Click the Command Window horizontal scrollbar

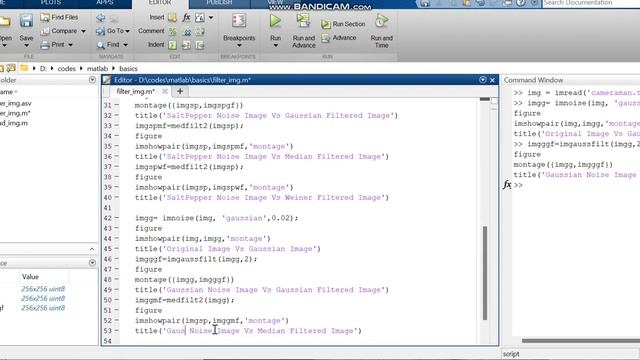pyautogui.click(x=580, y=340)
